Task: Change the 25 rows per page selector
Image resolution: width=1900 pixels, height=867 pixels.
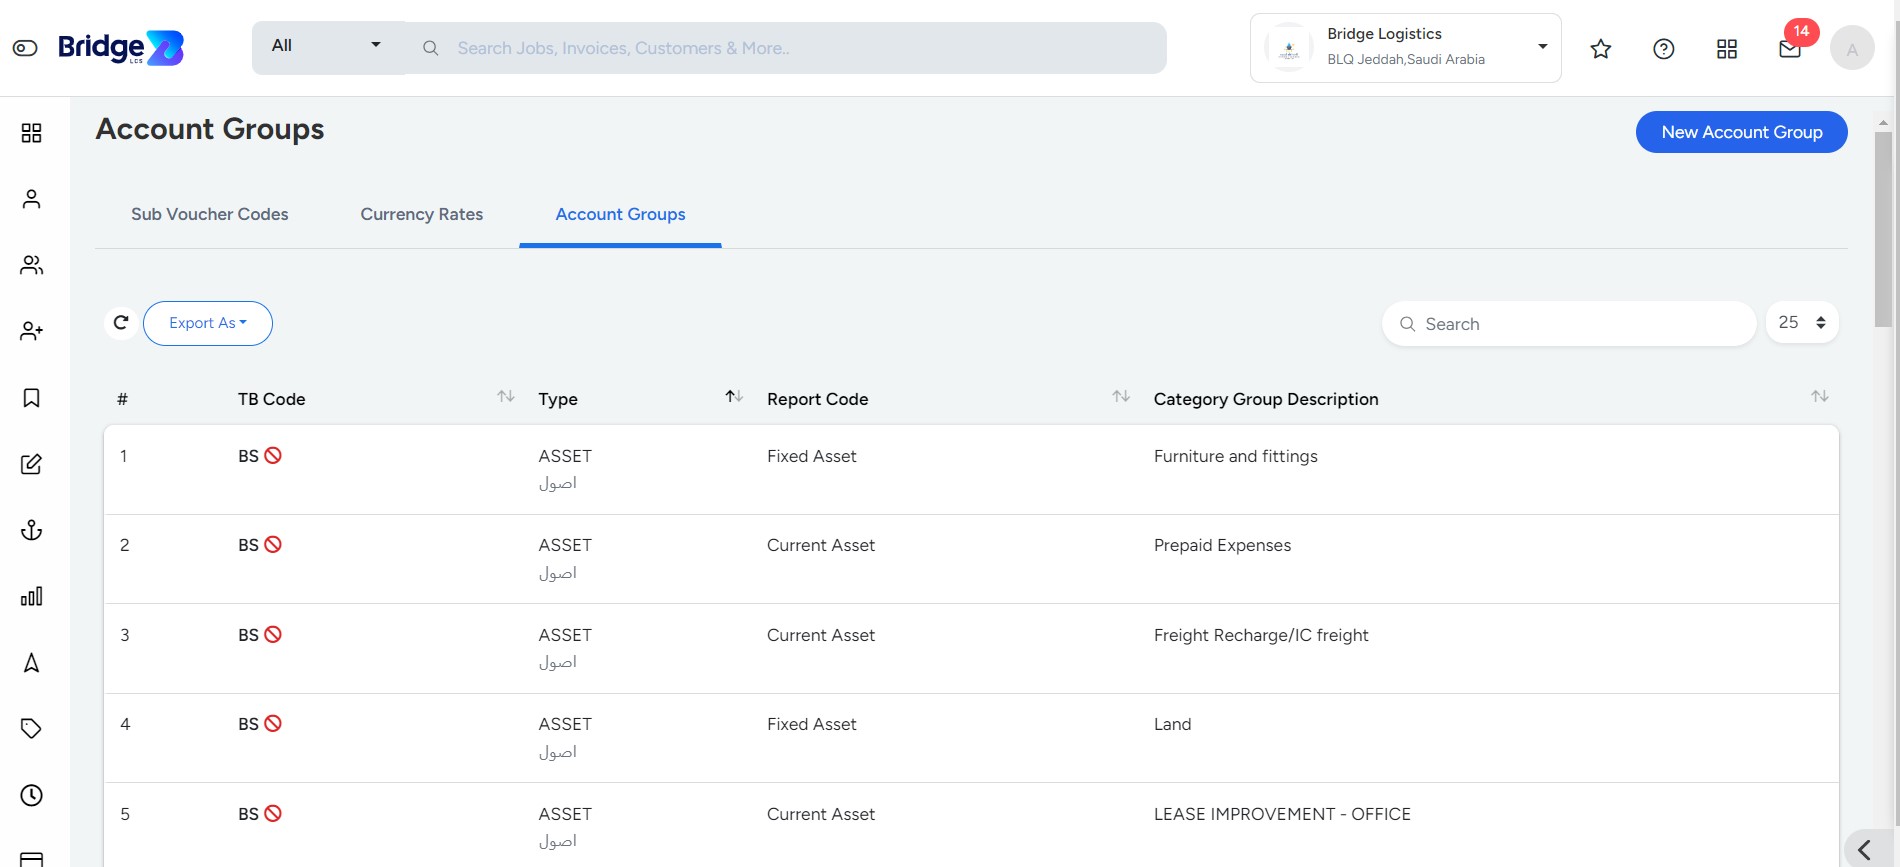Action: point(1802,322)
